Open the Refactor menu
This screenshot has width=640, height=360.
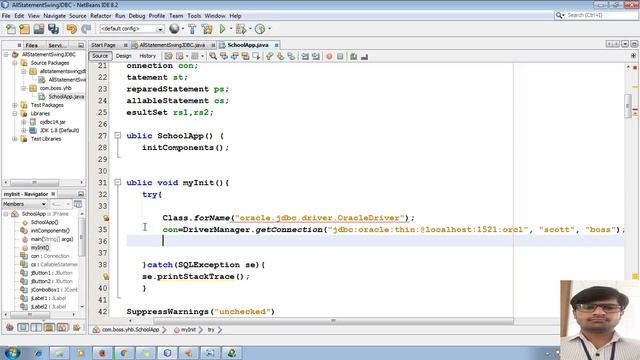(x=100, y=16)
